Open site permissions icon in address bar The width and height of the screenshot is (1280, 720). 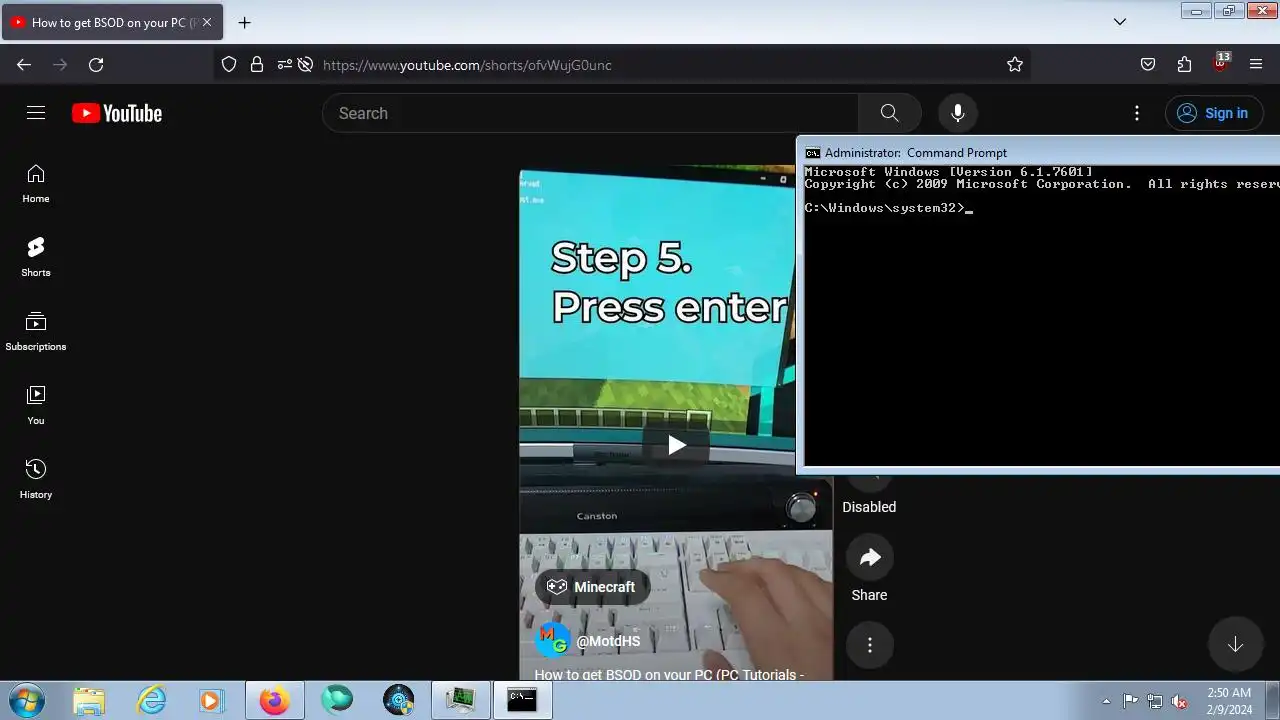[x=285, y=64]
